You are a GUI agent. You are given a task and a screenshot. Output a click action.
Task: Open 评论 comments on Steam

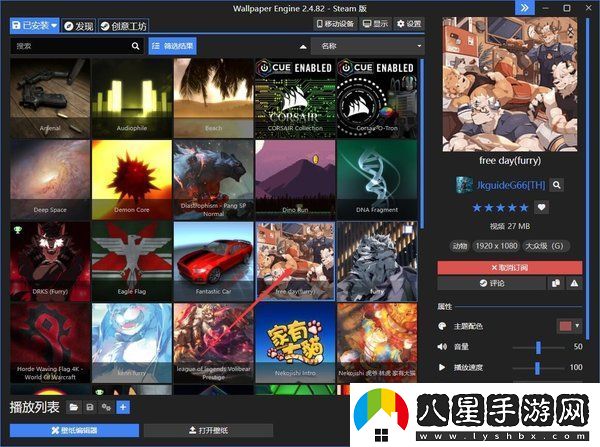(492, 283)
